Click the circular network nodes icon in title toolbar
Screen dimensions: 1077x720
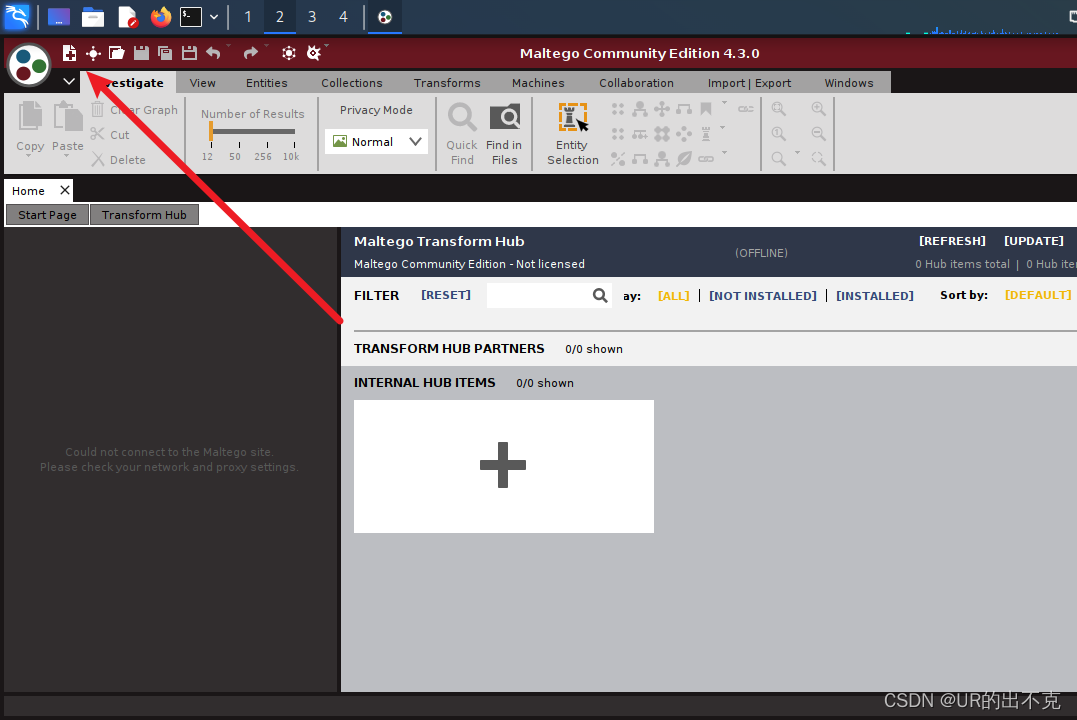[289, 53]
